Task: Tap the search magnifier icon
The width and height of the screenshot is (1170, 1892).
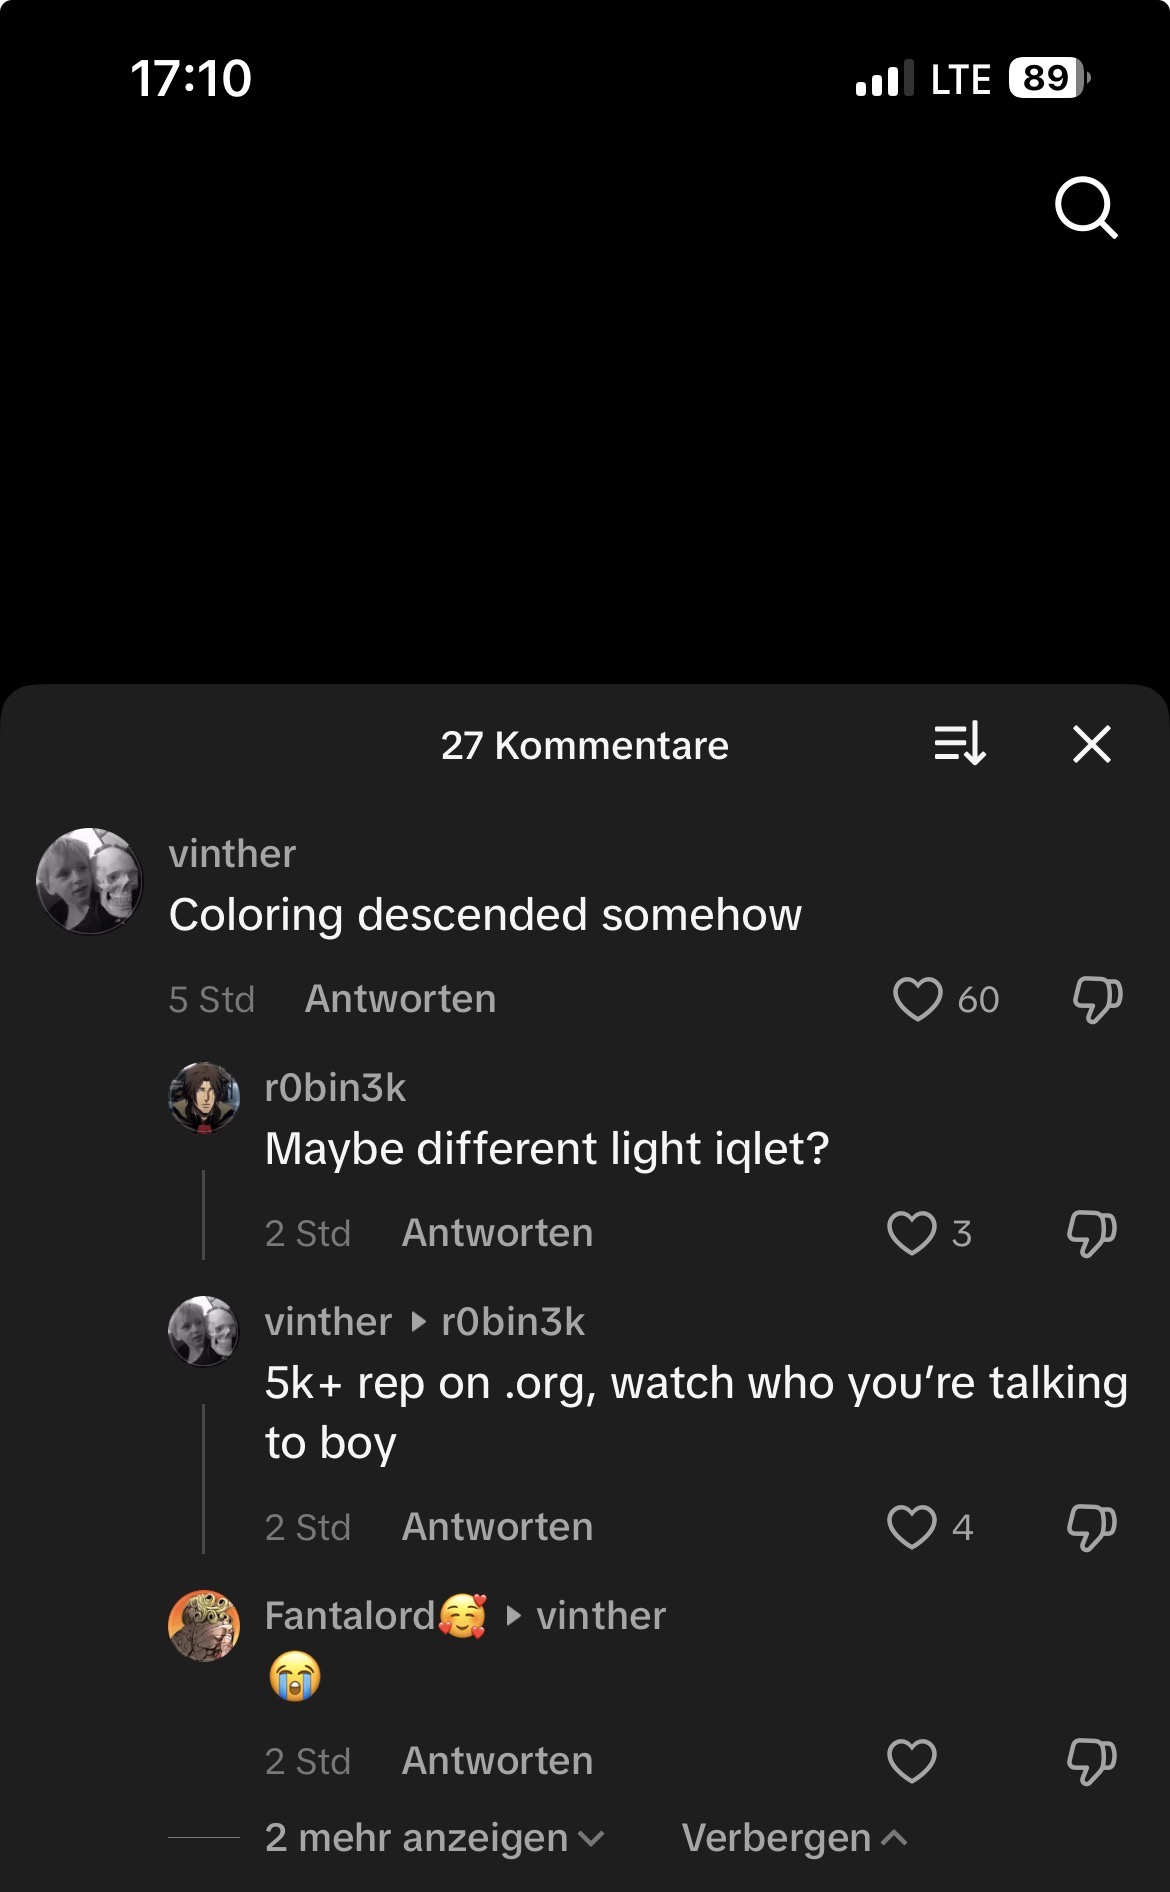Action: pos(1085,208)
